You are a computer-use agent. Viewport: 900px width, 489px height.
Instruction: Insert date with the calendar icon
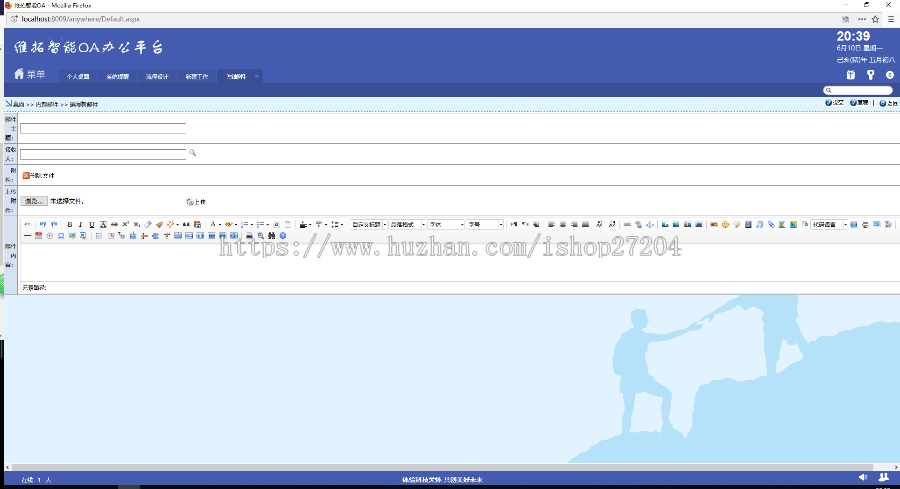pyautogui.click(x=38, y=236)
